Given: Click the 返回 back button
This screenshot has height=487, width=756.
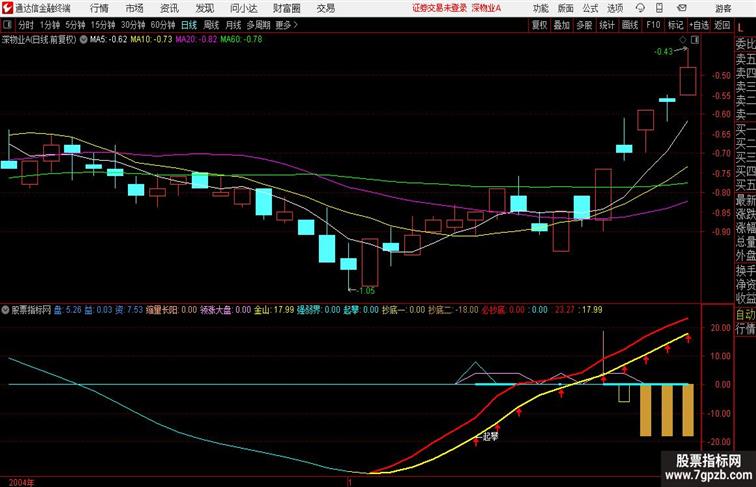Looking at the screenshot, I should tap(722, 25).
